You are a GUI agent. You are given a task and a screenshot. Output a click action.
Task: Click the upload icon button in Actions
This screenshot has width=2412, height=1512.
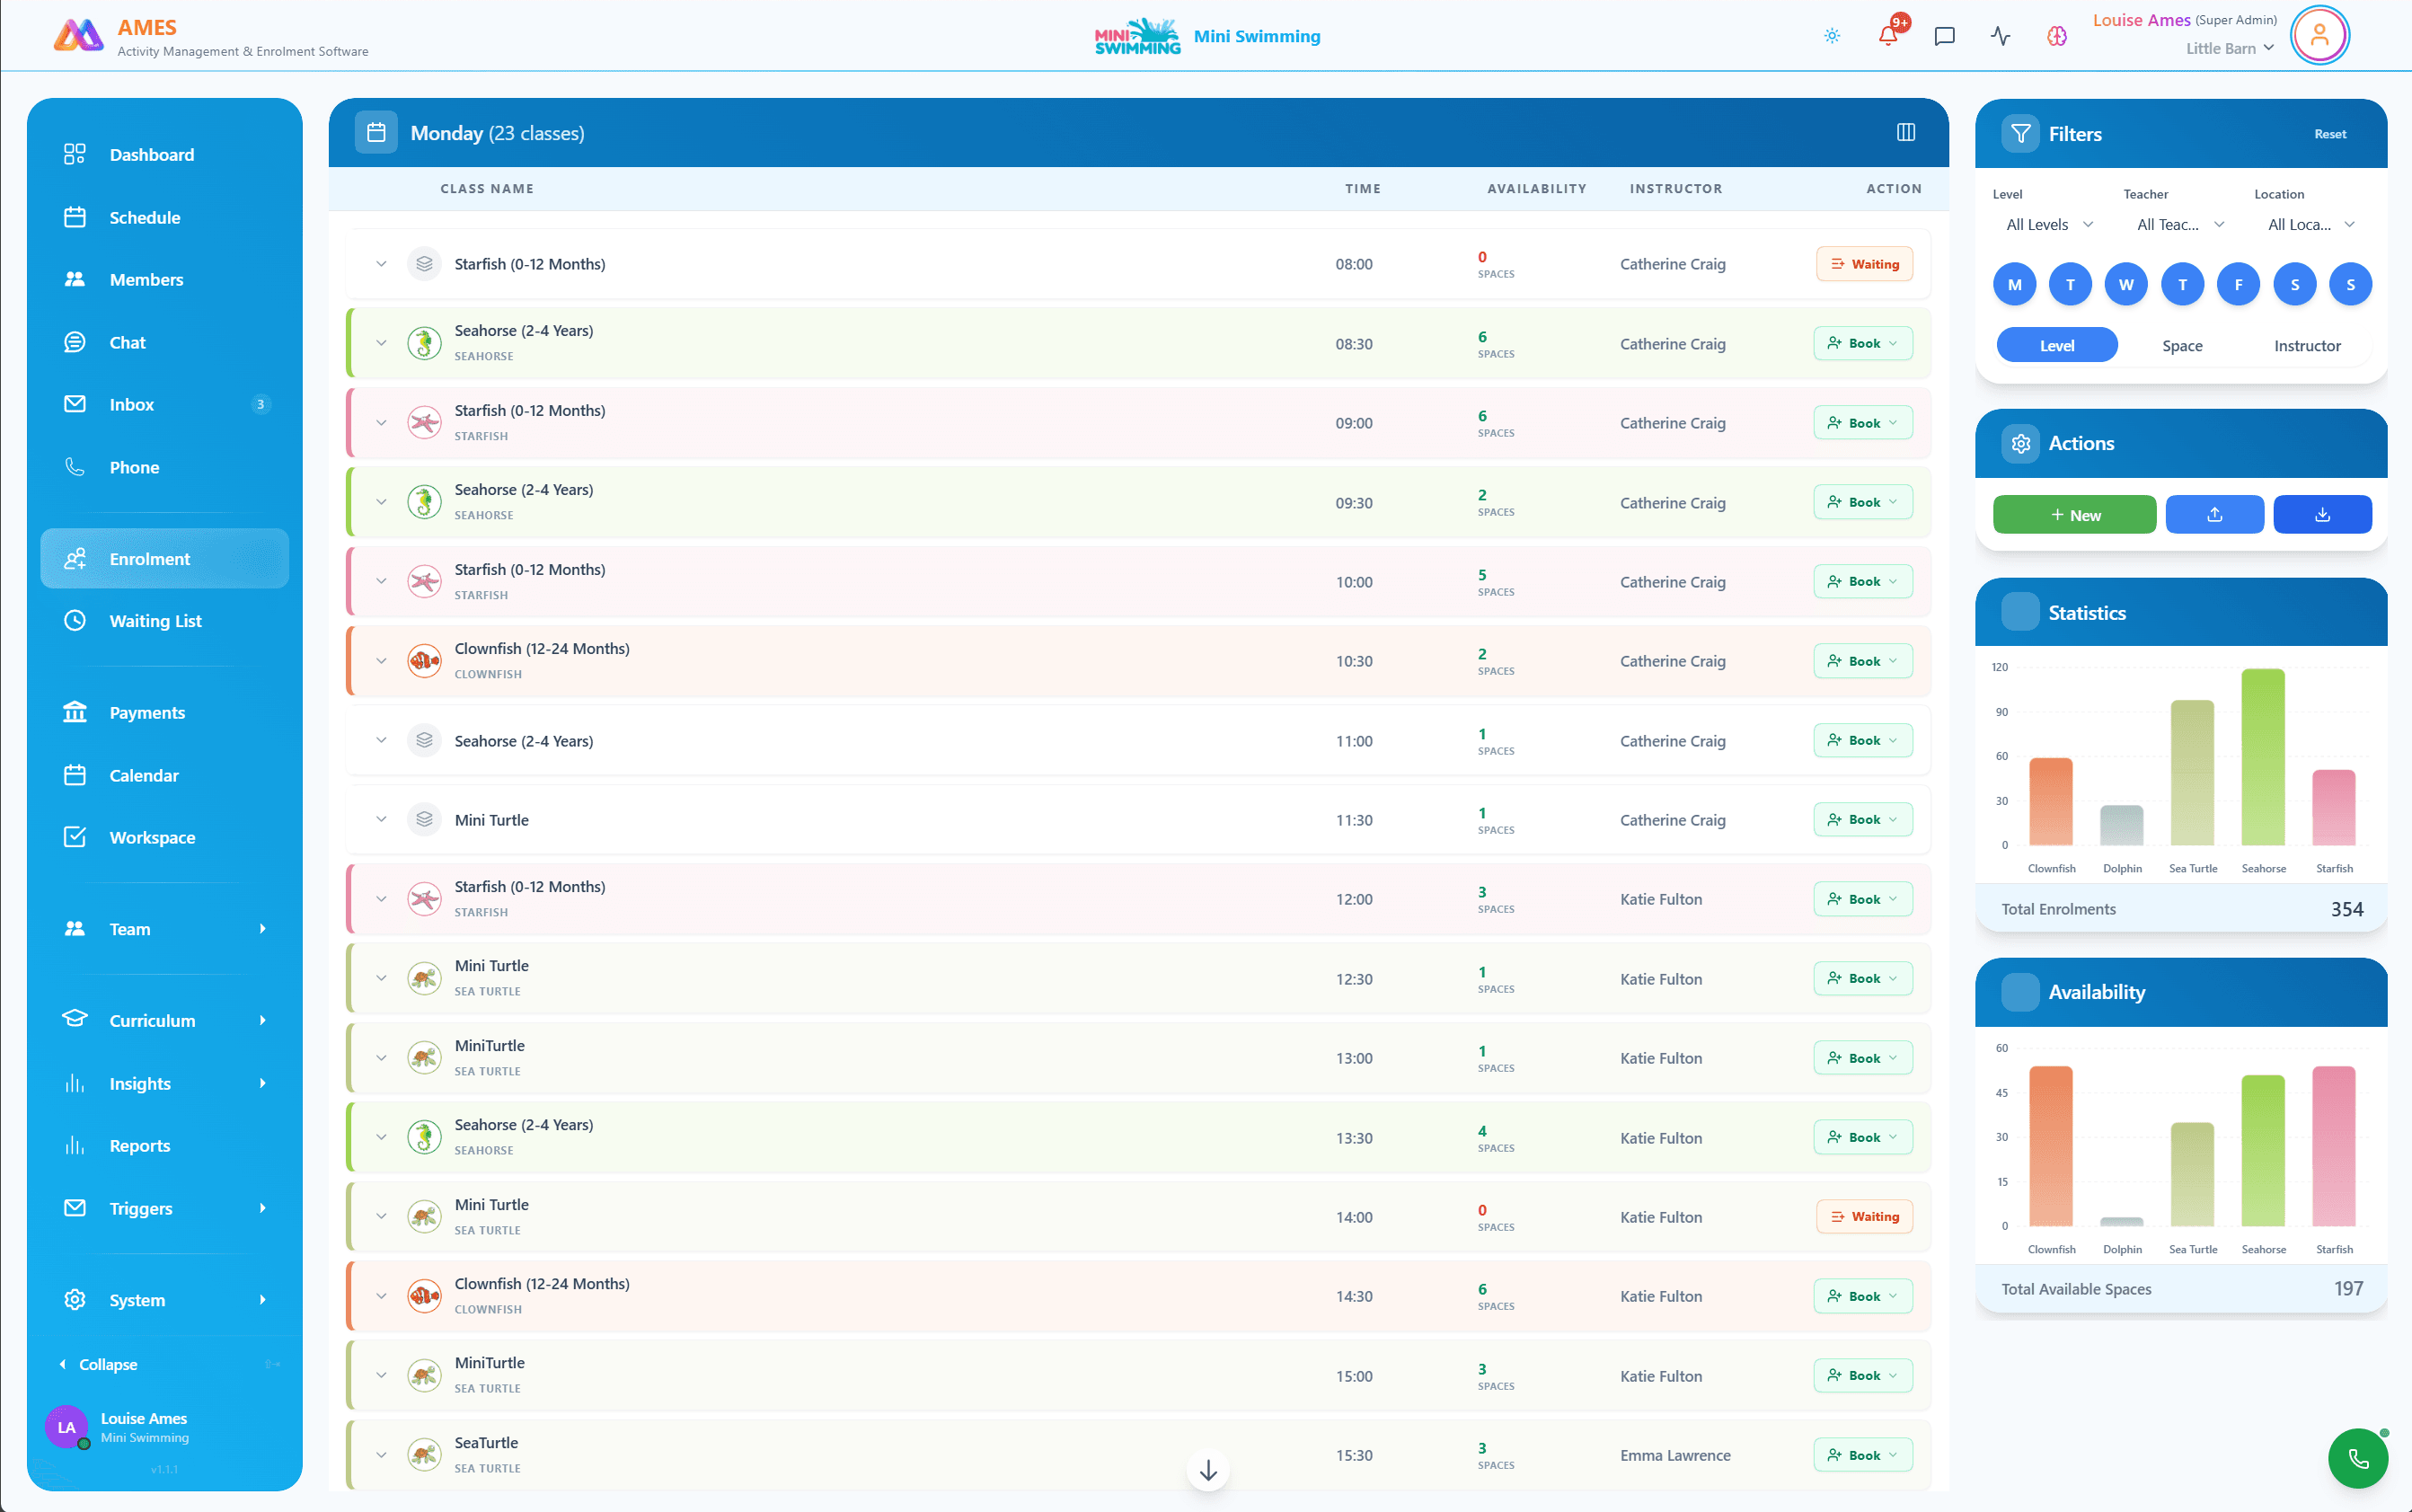[x=2215, y=514]
